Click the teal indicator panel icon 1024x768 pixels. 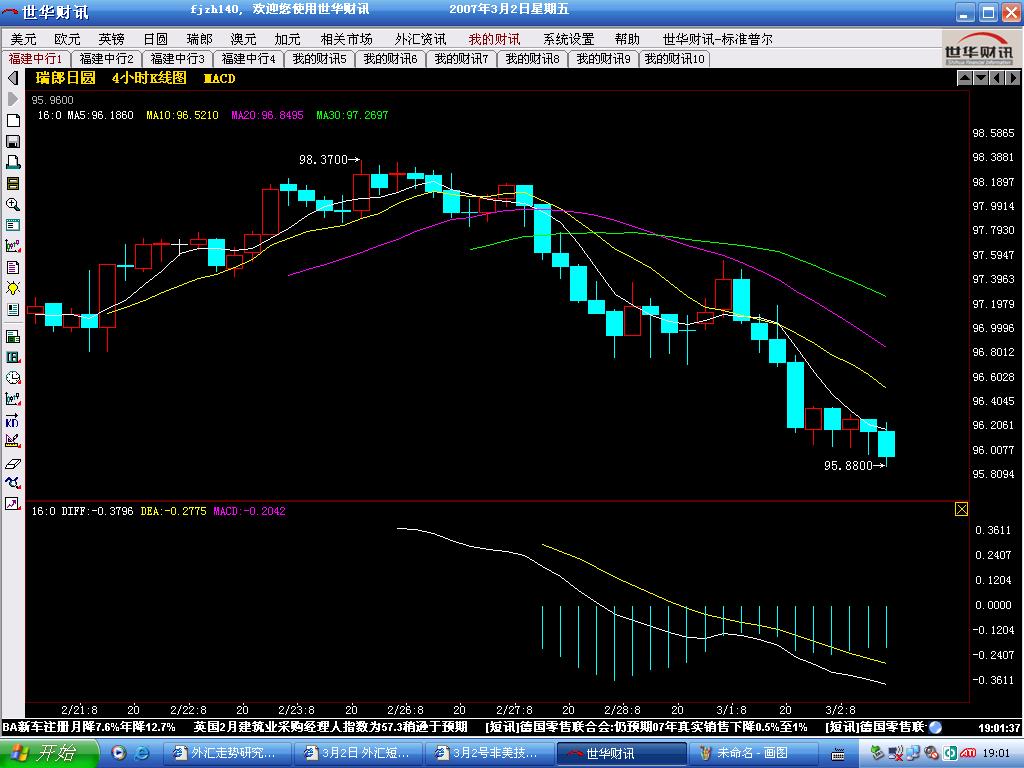pyautogui.click(x=12, y=357)
